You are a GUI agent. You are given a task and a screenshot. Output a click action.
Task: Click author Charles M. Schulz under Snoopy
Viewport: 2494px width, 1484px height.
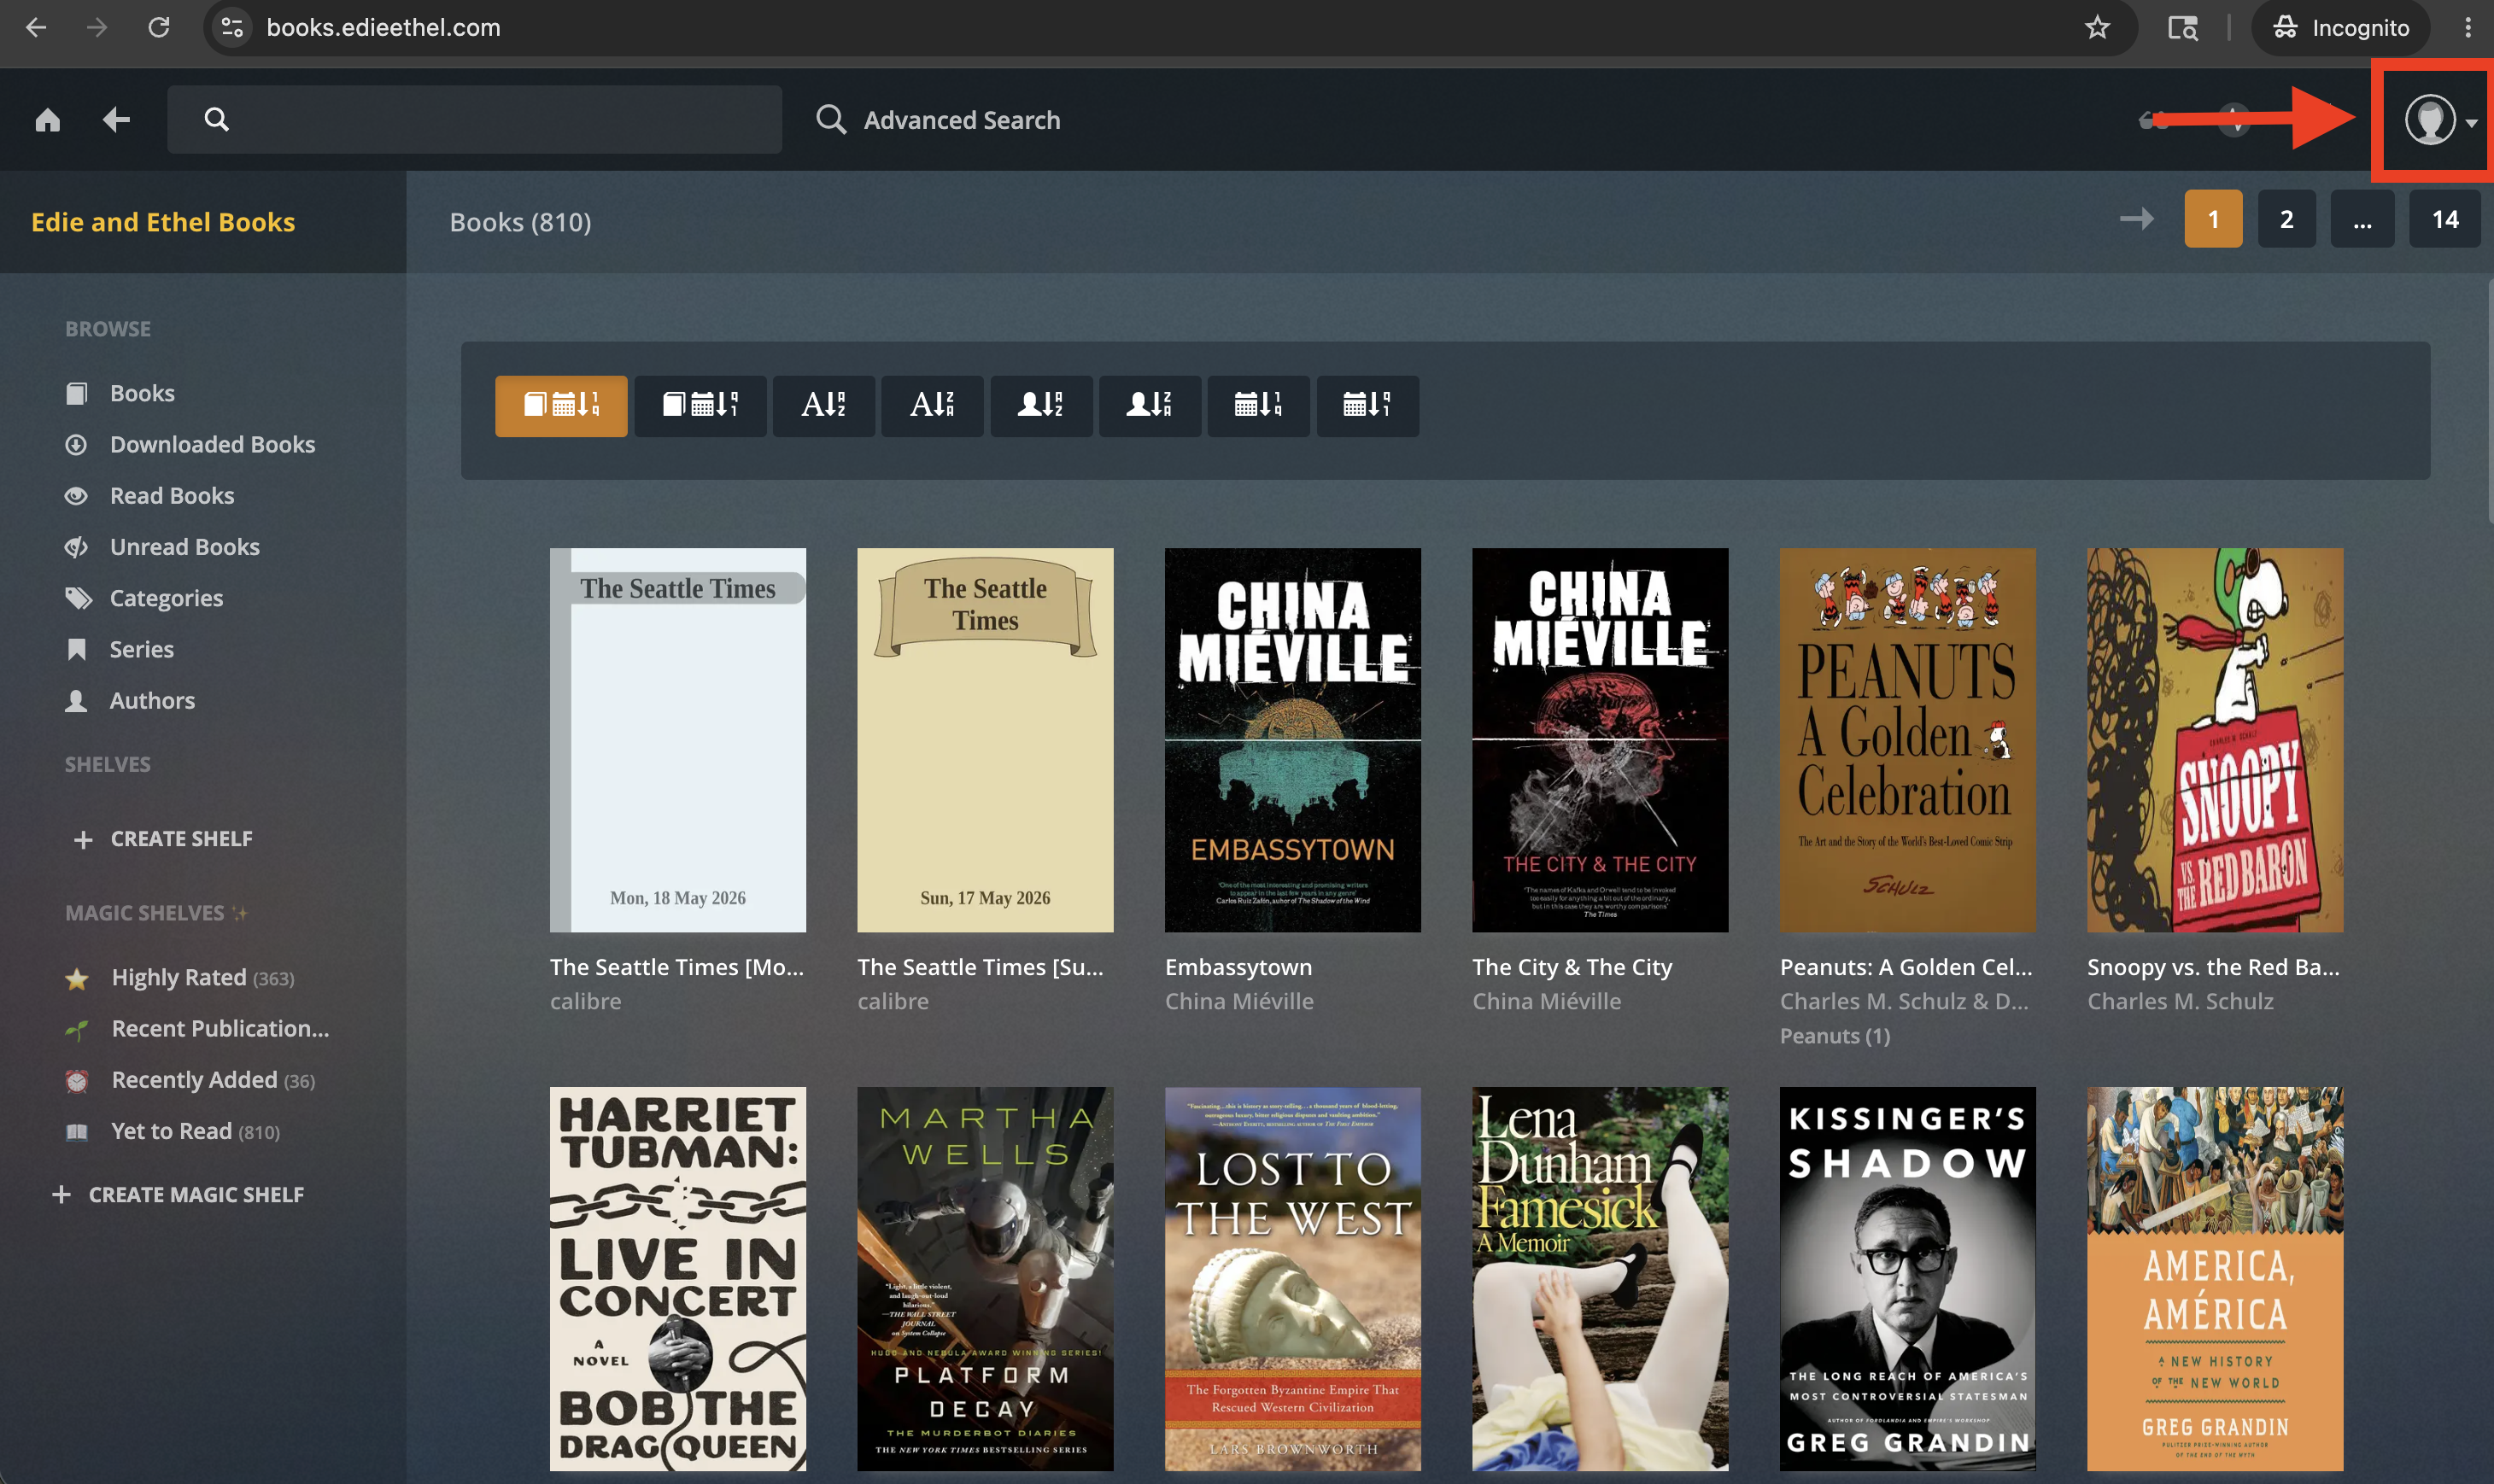coord(2180,1001)
